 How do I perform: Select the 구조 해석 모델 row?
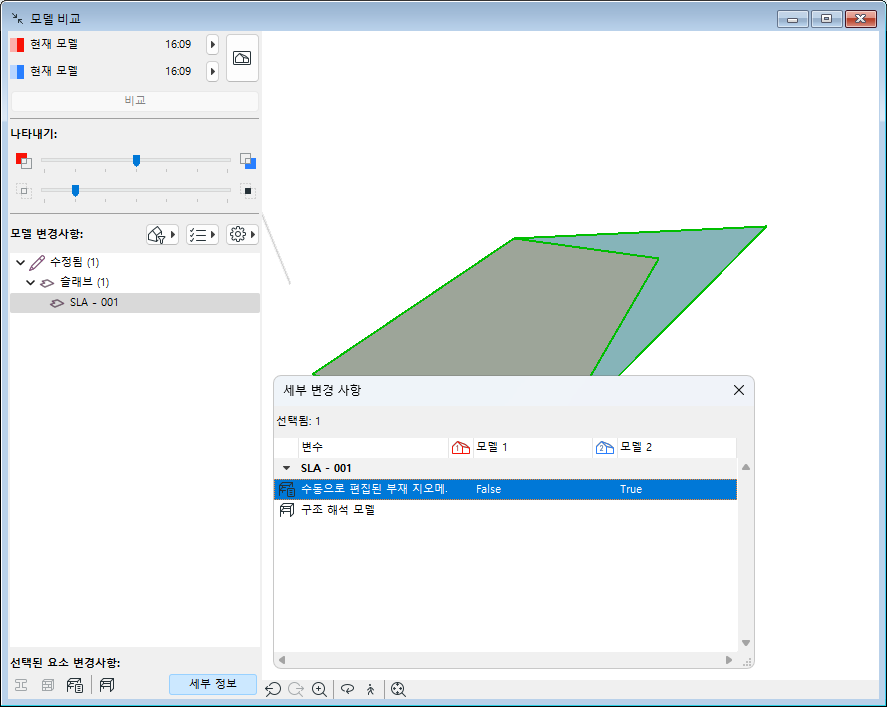pyautogui.click(x=505, y=510)
